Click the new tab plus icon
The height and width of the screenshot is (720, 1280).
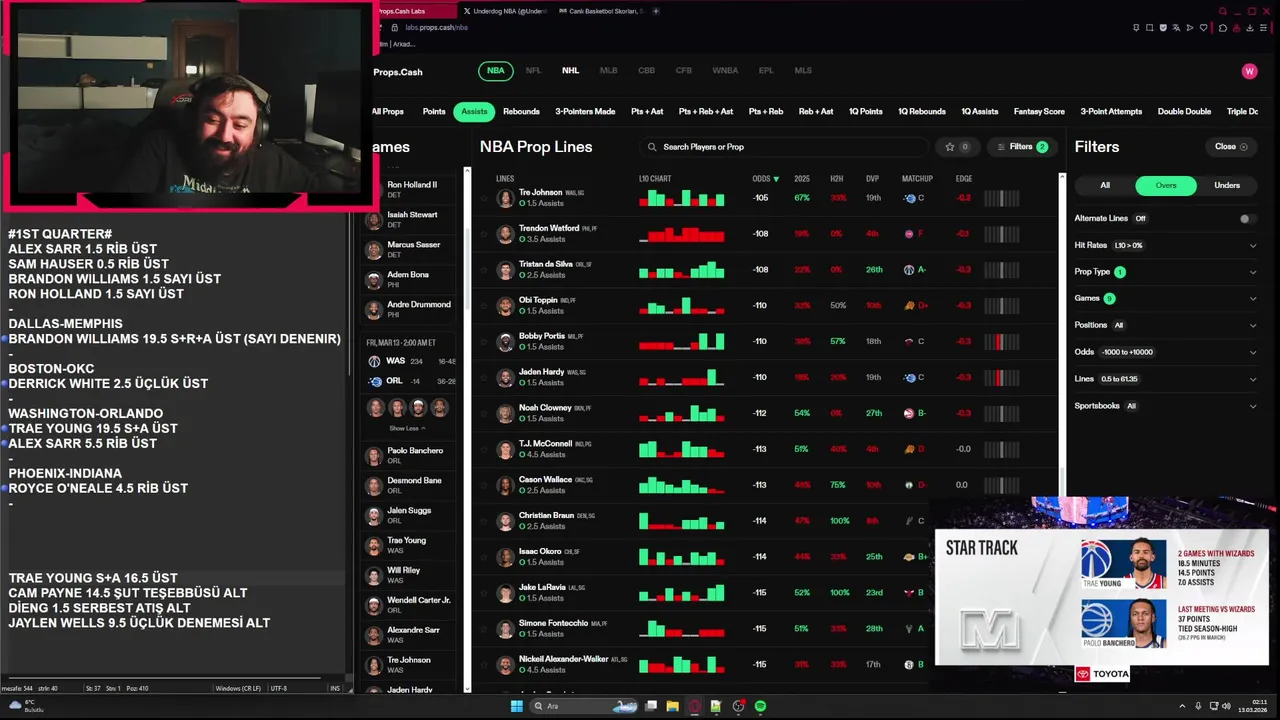656,11
